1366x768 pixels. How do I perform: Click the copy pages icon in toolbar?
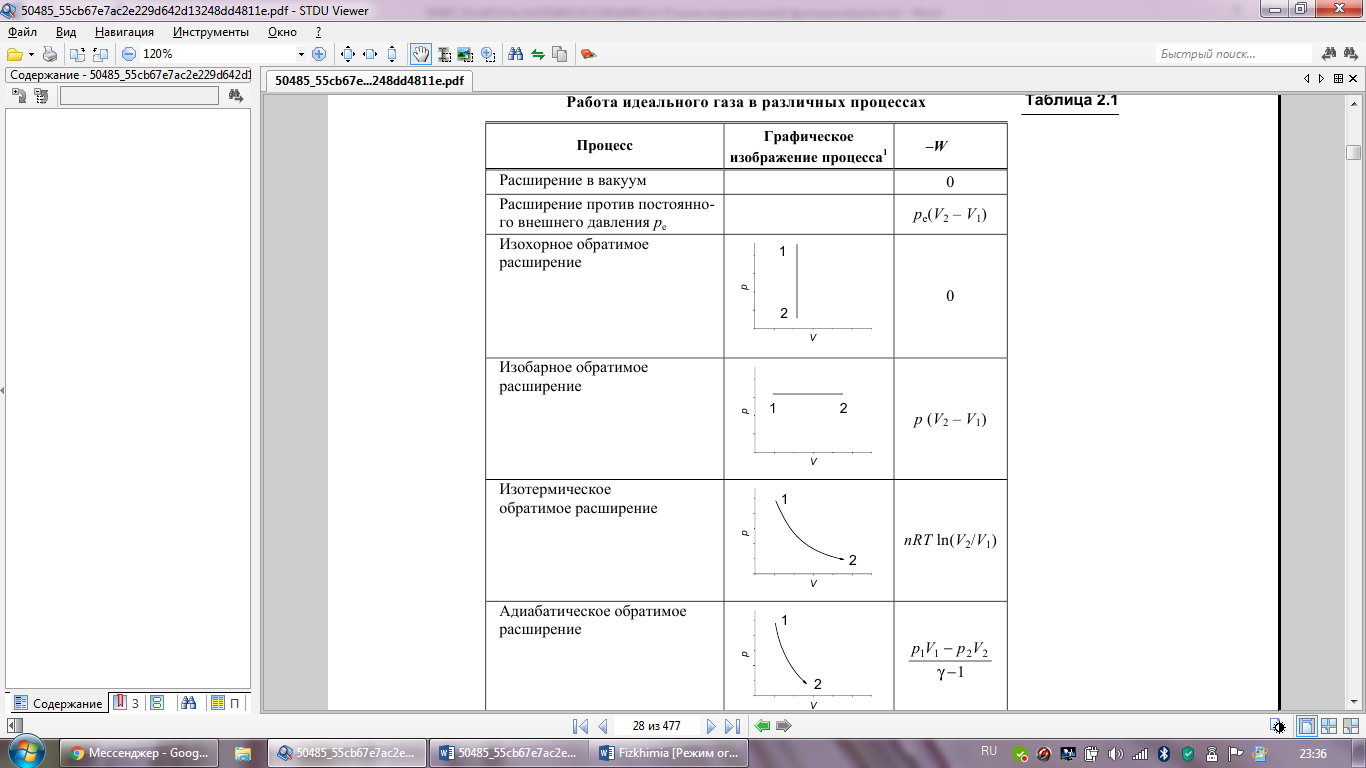[x=560, y=54]
